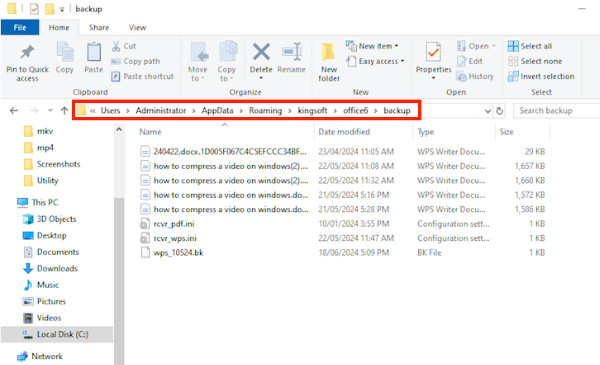
Task: Click the forward navigation arrow
Action: pos(34,111)
